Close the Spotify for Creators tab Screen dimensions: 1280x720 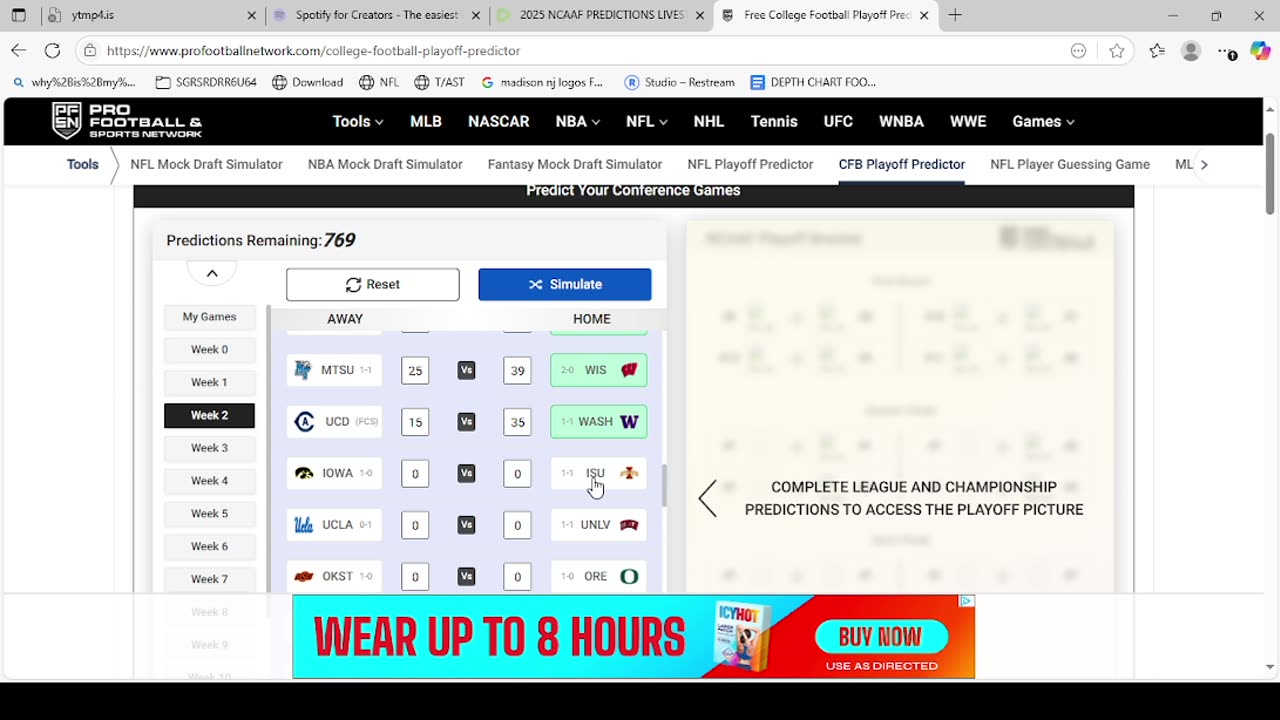coord(476,15)
